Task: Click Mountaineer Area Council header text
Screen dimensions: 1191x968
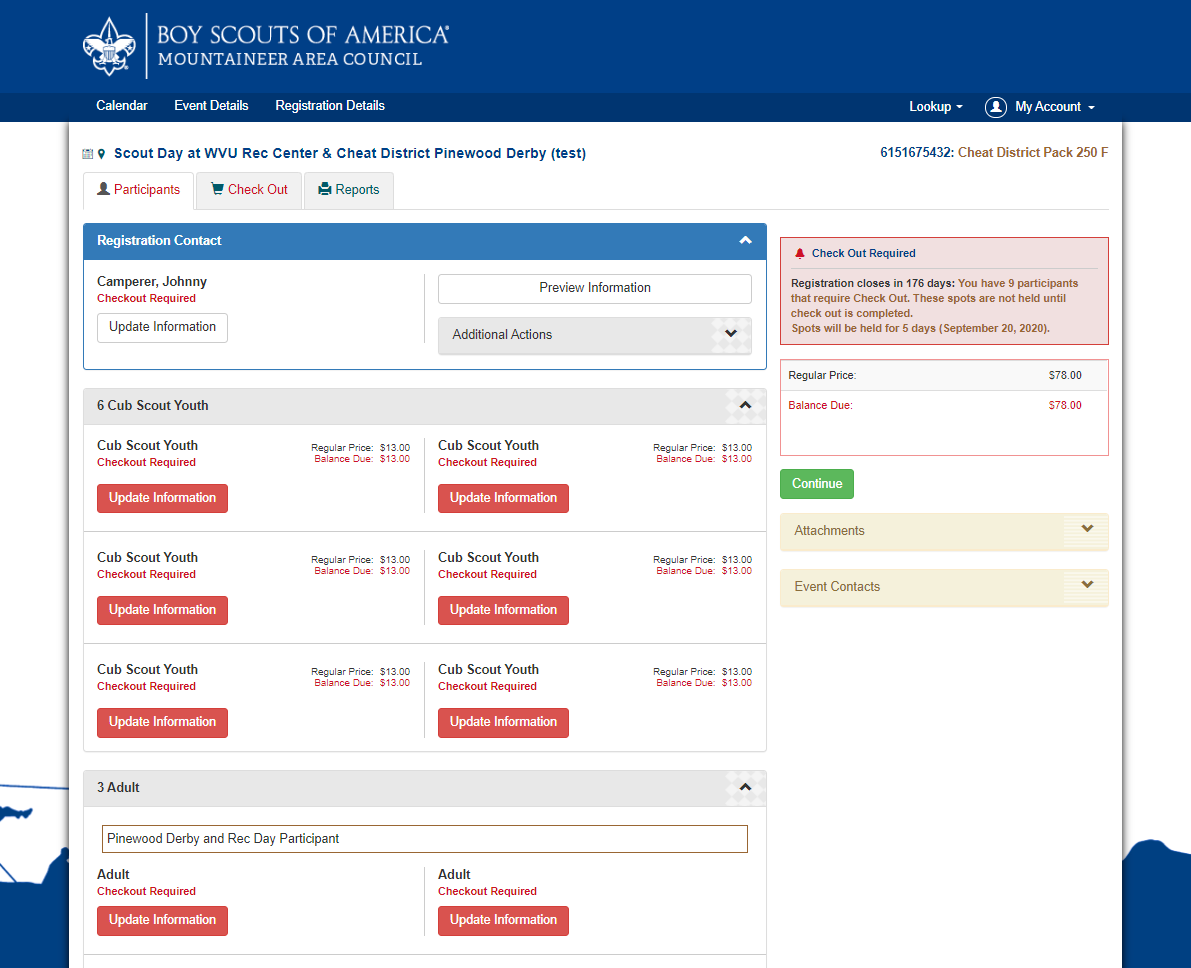Action: [289, 59]
